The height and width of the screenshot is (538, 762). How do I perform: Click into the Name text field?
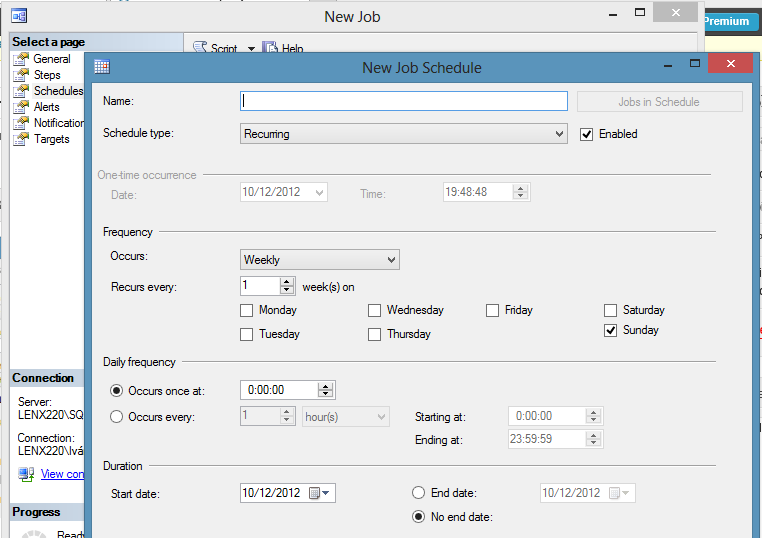(x=404, y=101)
